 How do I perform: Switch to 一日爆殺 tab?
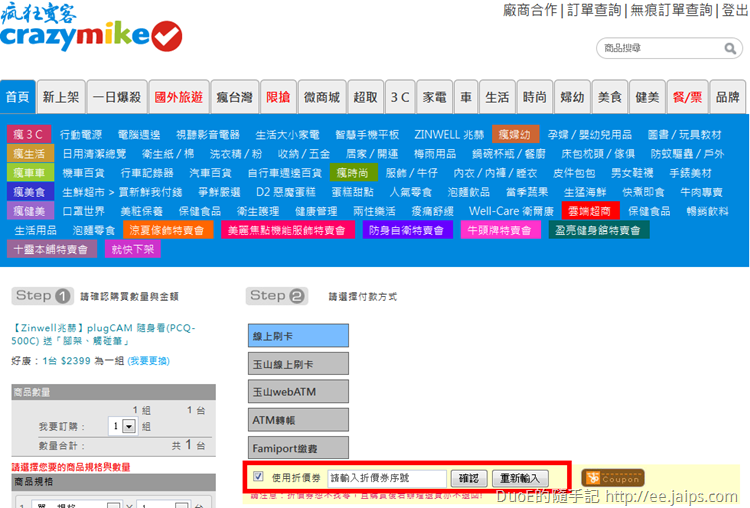click(117, 97)
